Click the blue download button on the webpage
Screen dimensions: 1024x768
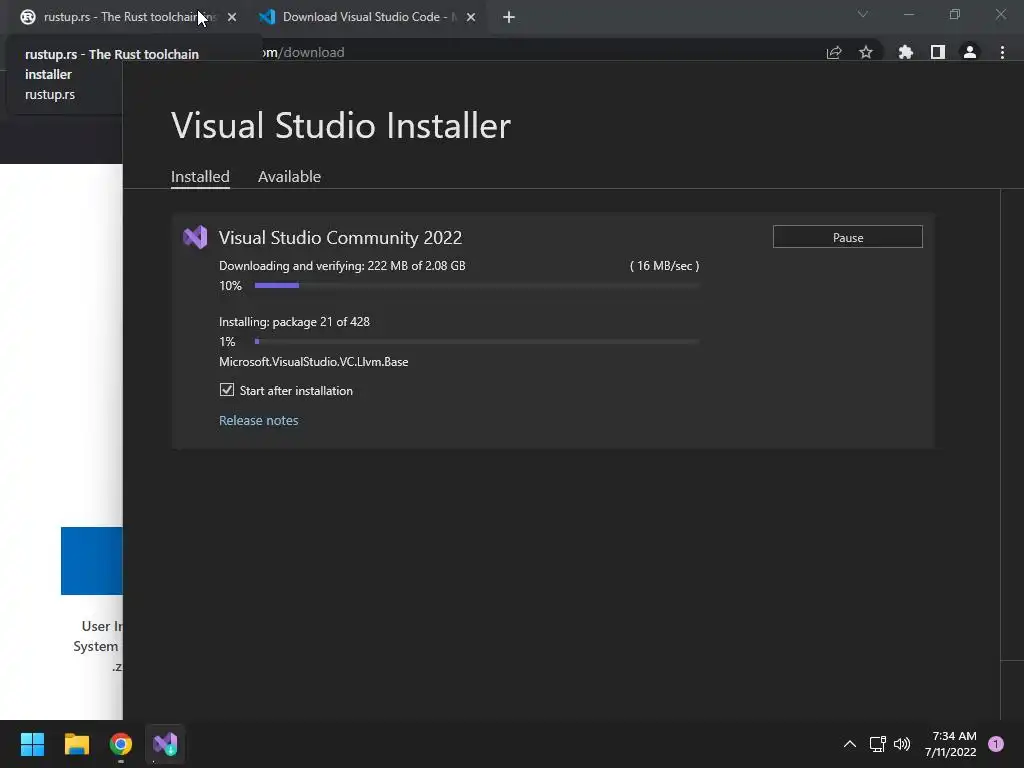(x=91, y=561)
